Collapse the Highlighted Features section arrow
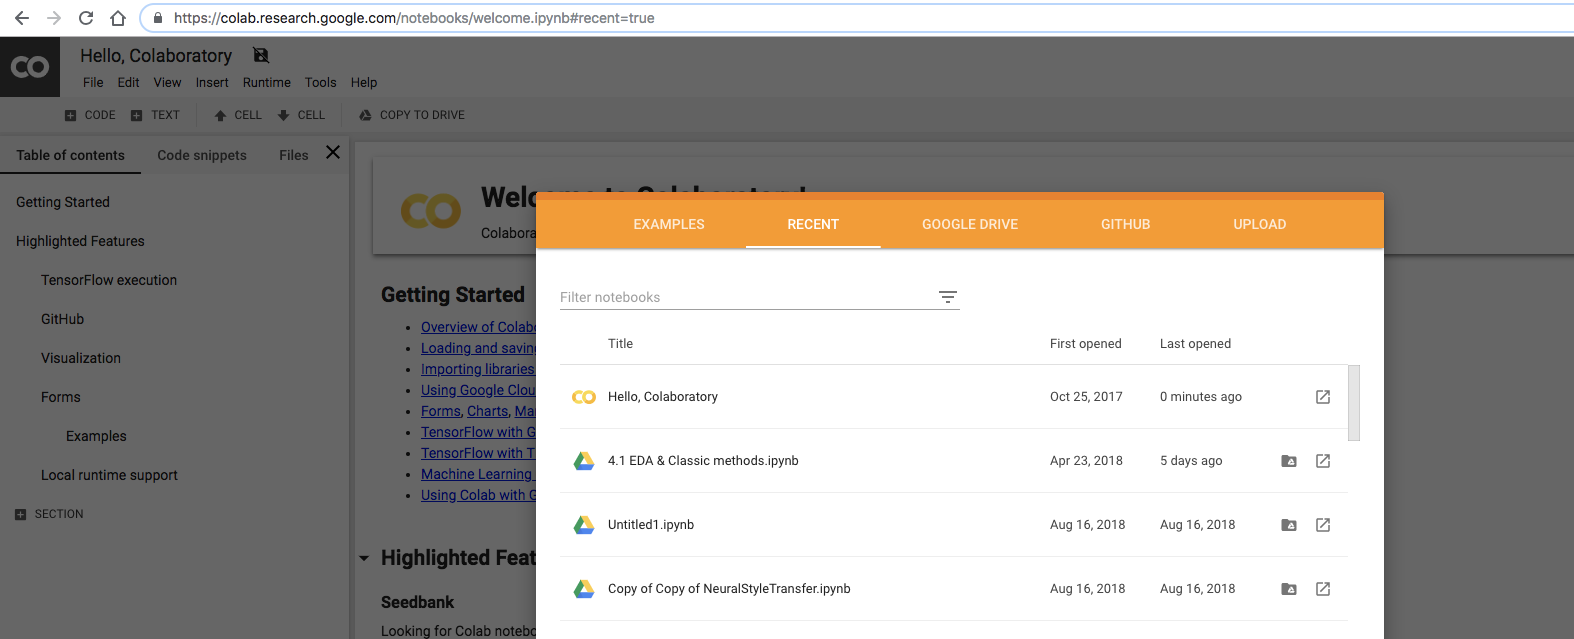The width and height of the screenshot is (1574, 639). (364, 558)
